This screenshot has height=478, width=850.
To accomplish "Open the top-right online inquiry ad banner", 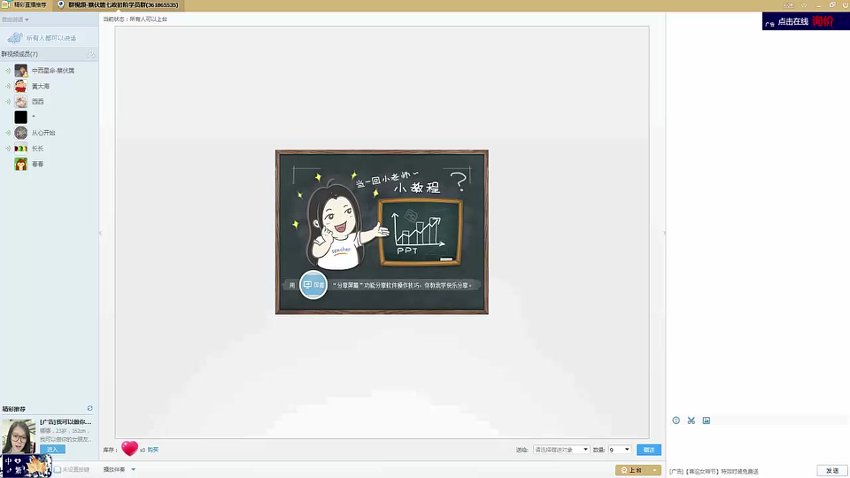I will click(806, 22).
